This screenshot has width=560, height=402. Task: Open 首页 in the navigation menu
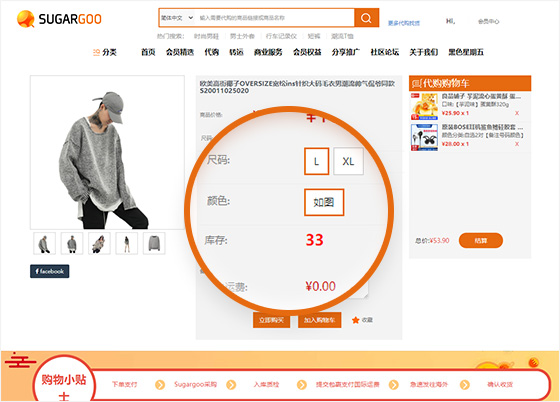(148, 52)
